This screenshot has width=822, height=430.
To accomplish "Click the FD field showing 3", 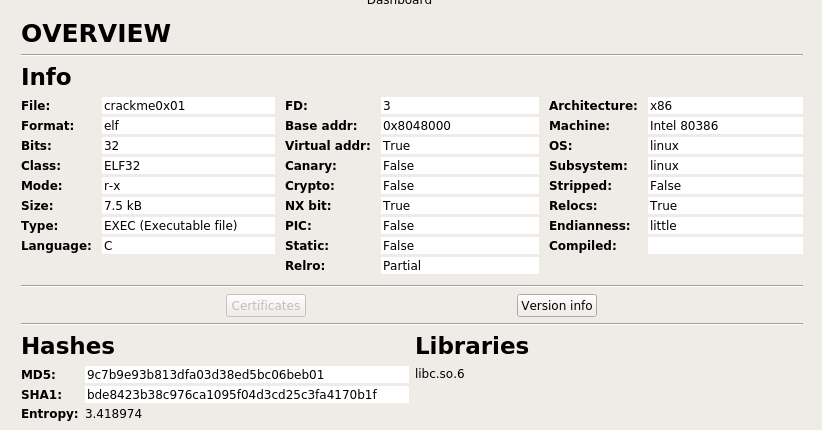I will pyautogui.click(x=460, y=105).
